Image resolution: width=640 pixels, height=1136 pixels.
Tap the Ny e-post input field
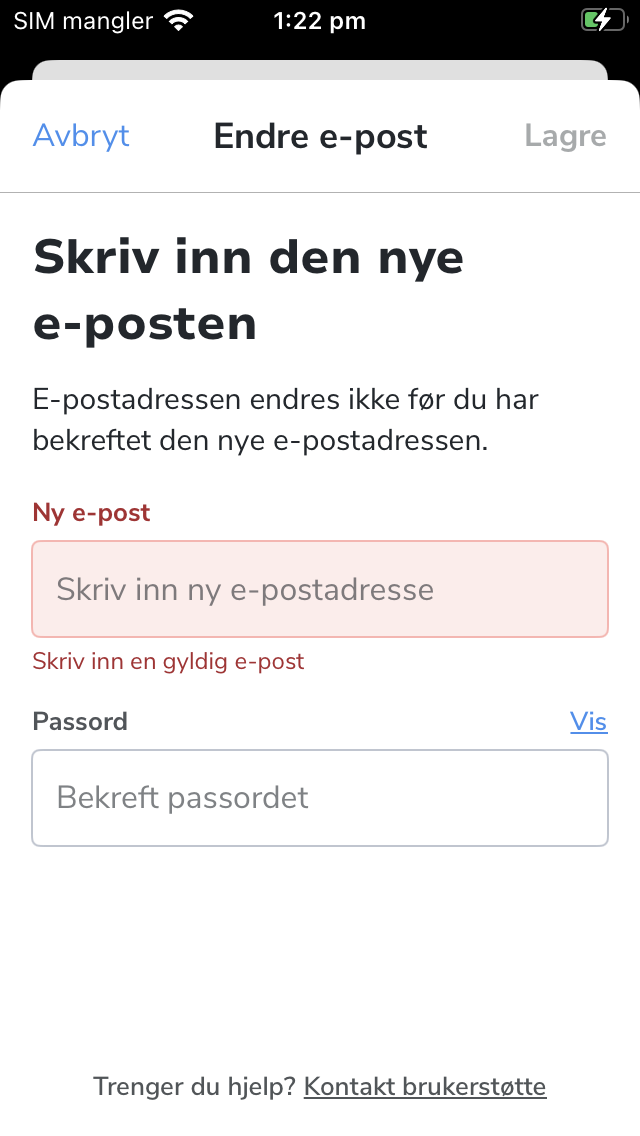point(320,589)
